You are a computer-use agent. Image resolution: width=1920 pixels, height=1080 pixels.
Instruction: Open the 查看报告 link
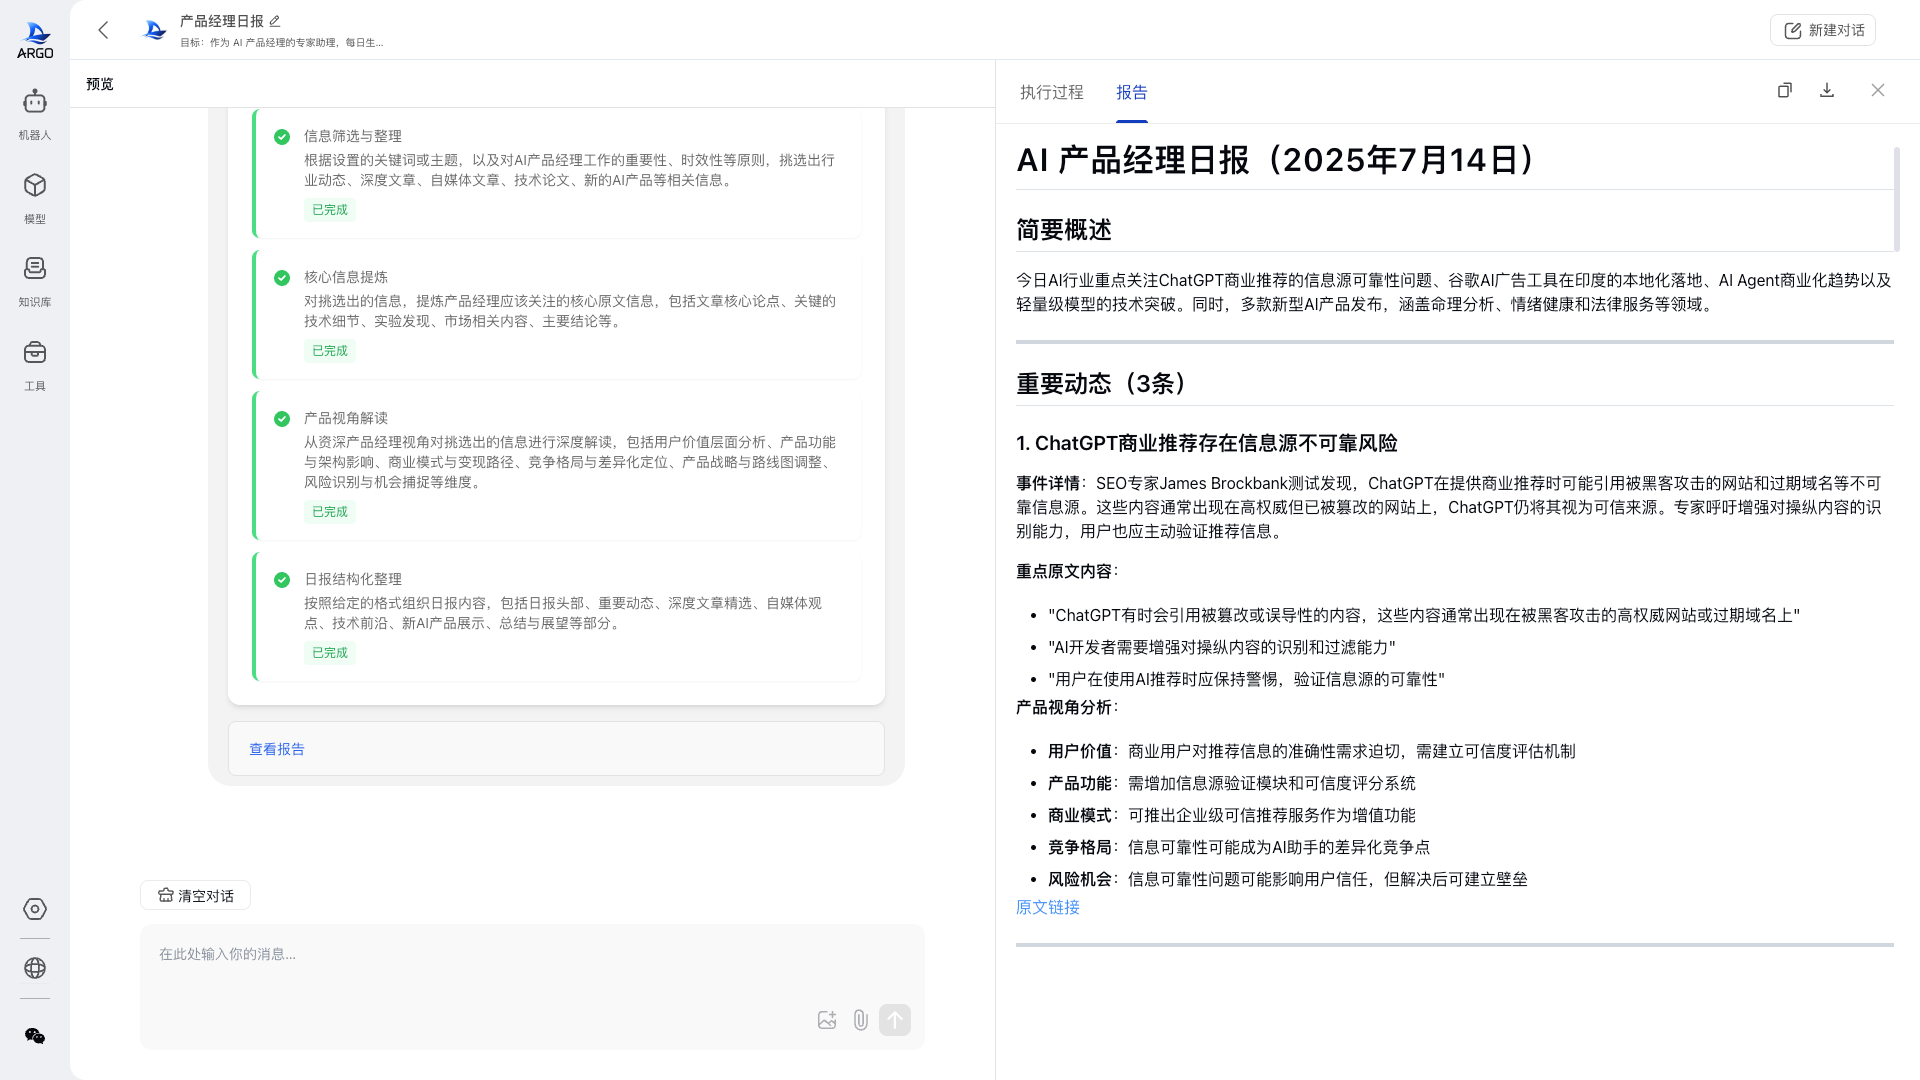click(x=277, y=749)
